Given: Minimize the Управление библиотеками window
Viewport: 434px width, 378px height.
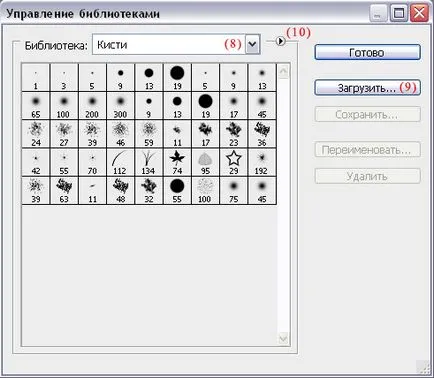Looking at the screenshot, I should tap(378, 14).
